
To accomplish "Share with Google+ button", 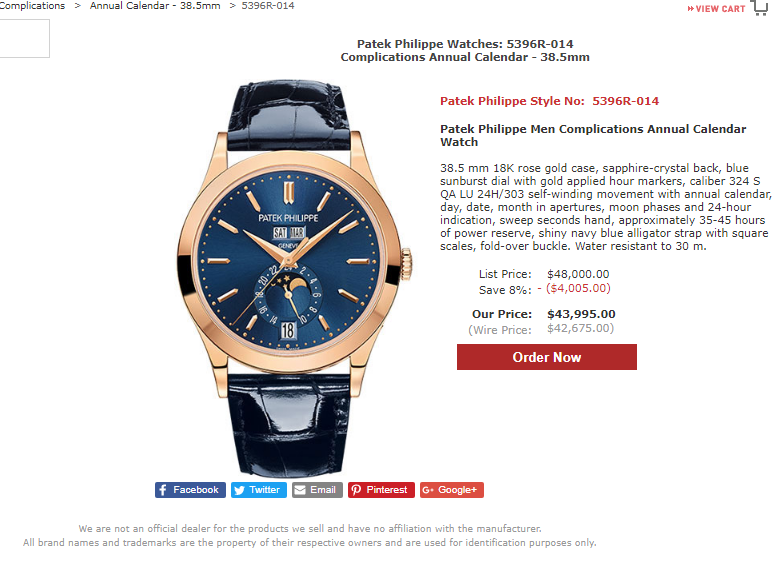I will pos(452,490).
